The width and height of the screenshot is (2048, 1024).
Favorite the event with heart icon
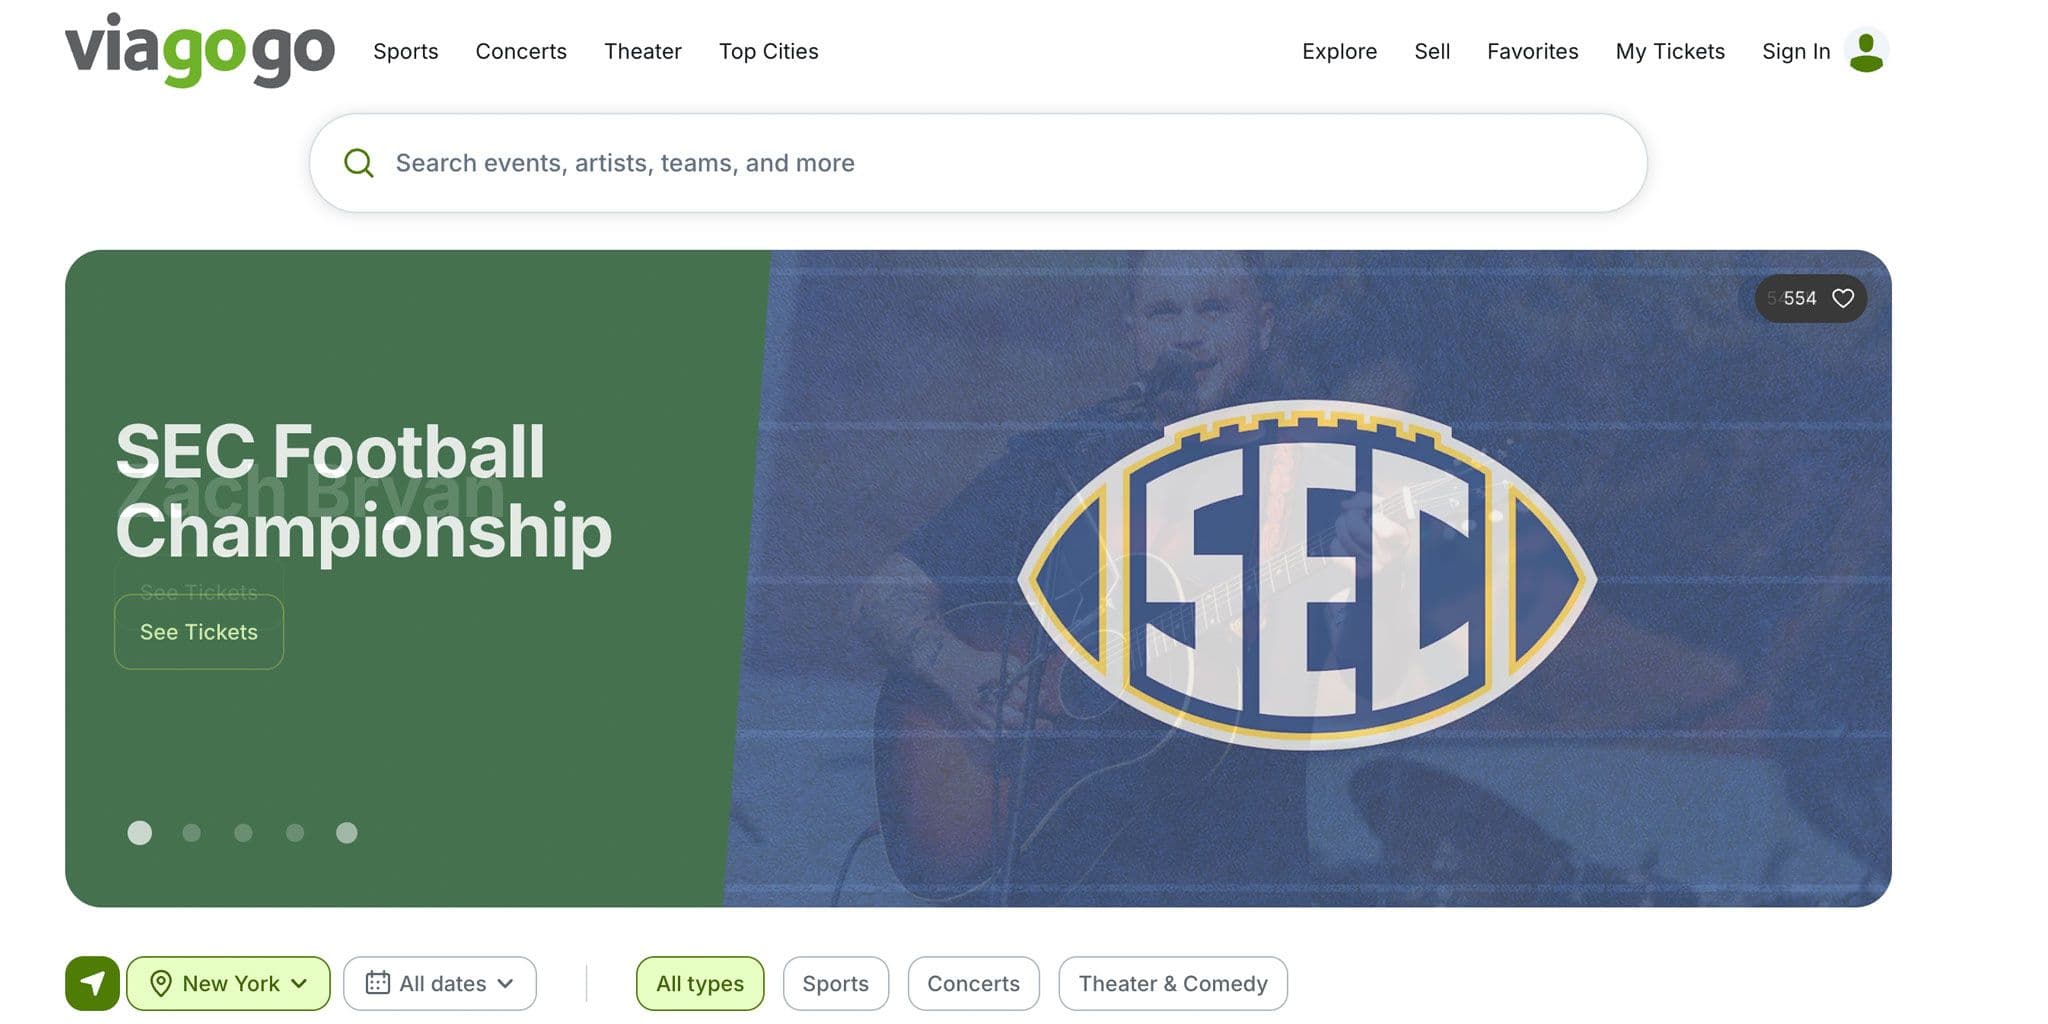coord(1842,298)
